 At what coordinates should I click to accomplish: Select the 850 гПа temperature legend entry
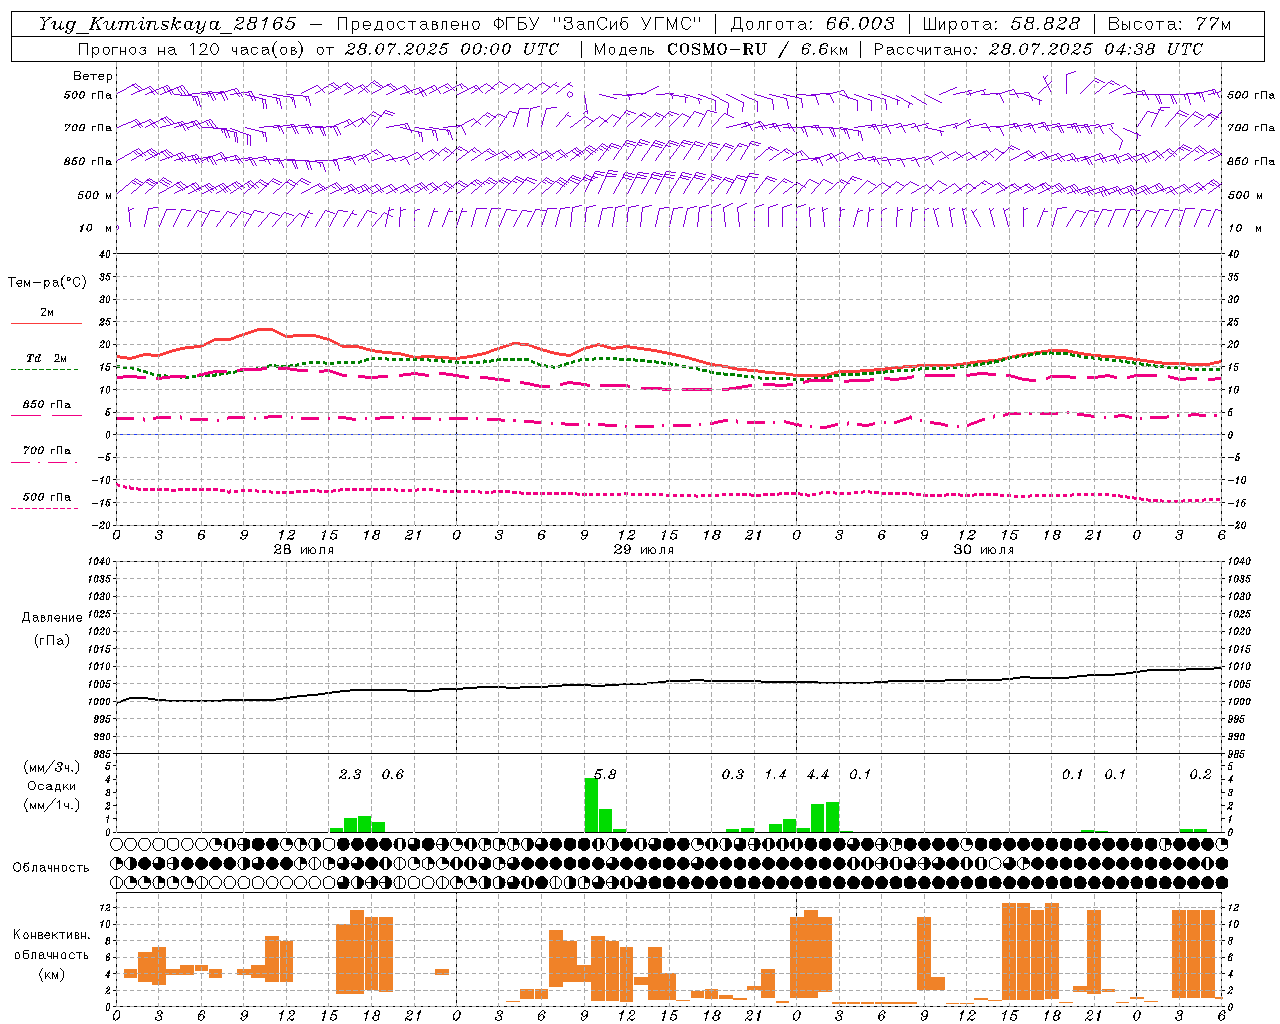coord(46,407)
